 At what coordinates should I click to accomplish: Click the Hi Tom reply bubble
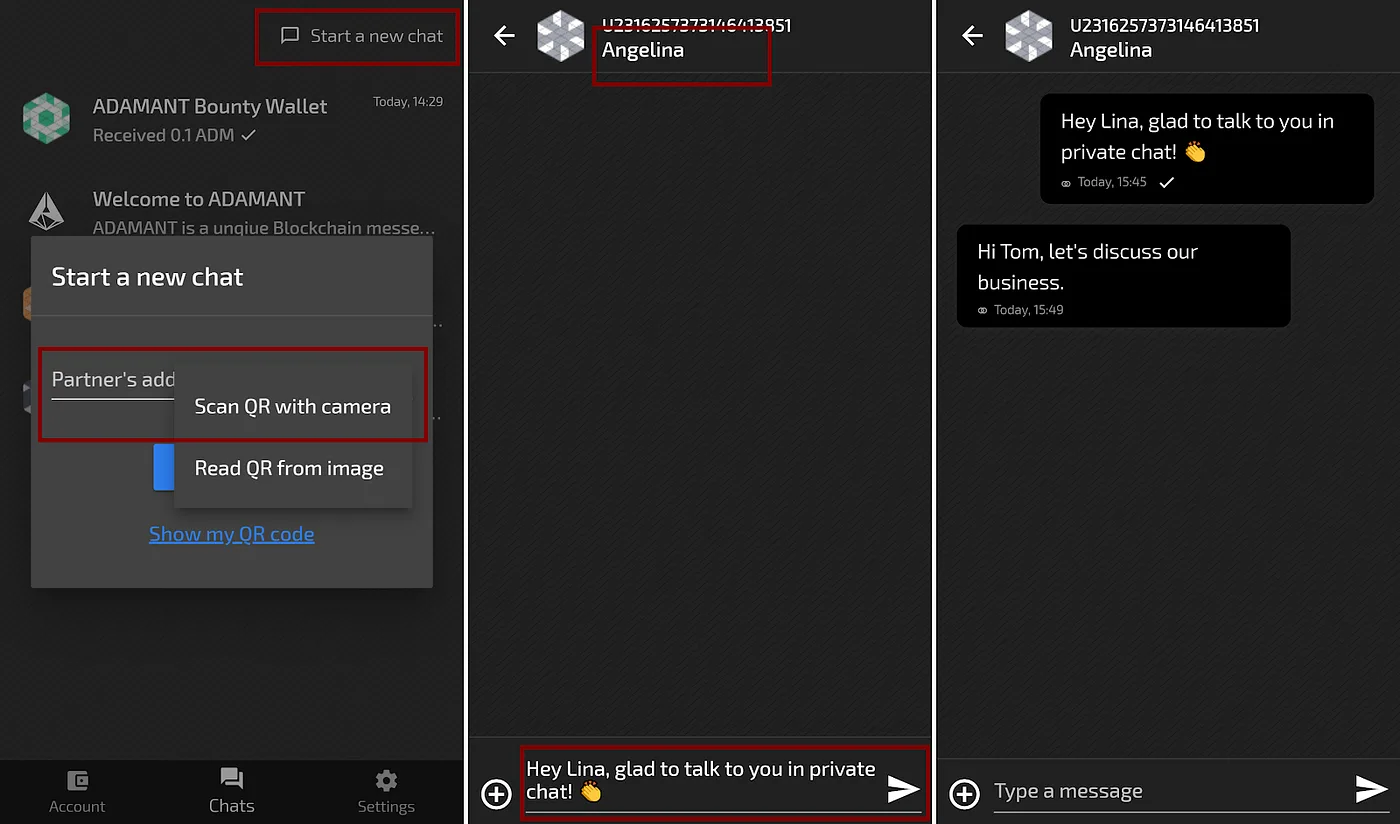pos(1124,276)
